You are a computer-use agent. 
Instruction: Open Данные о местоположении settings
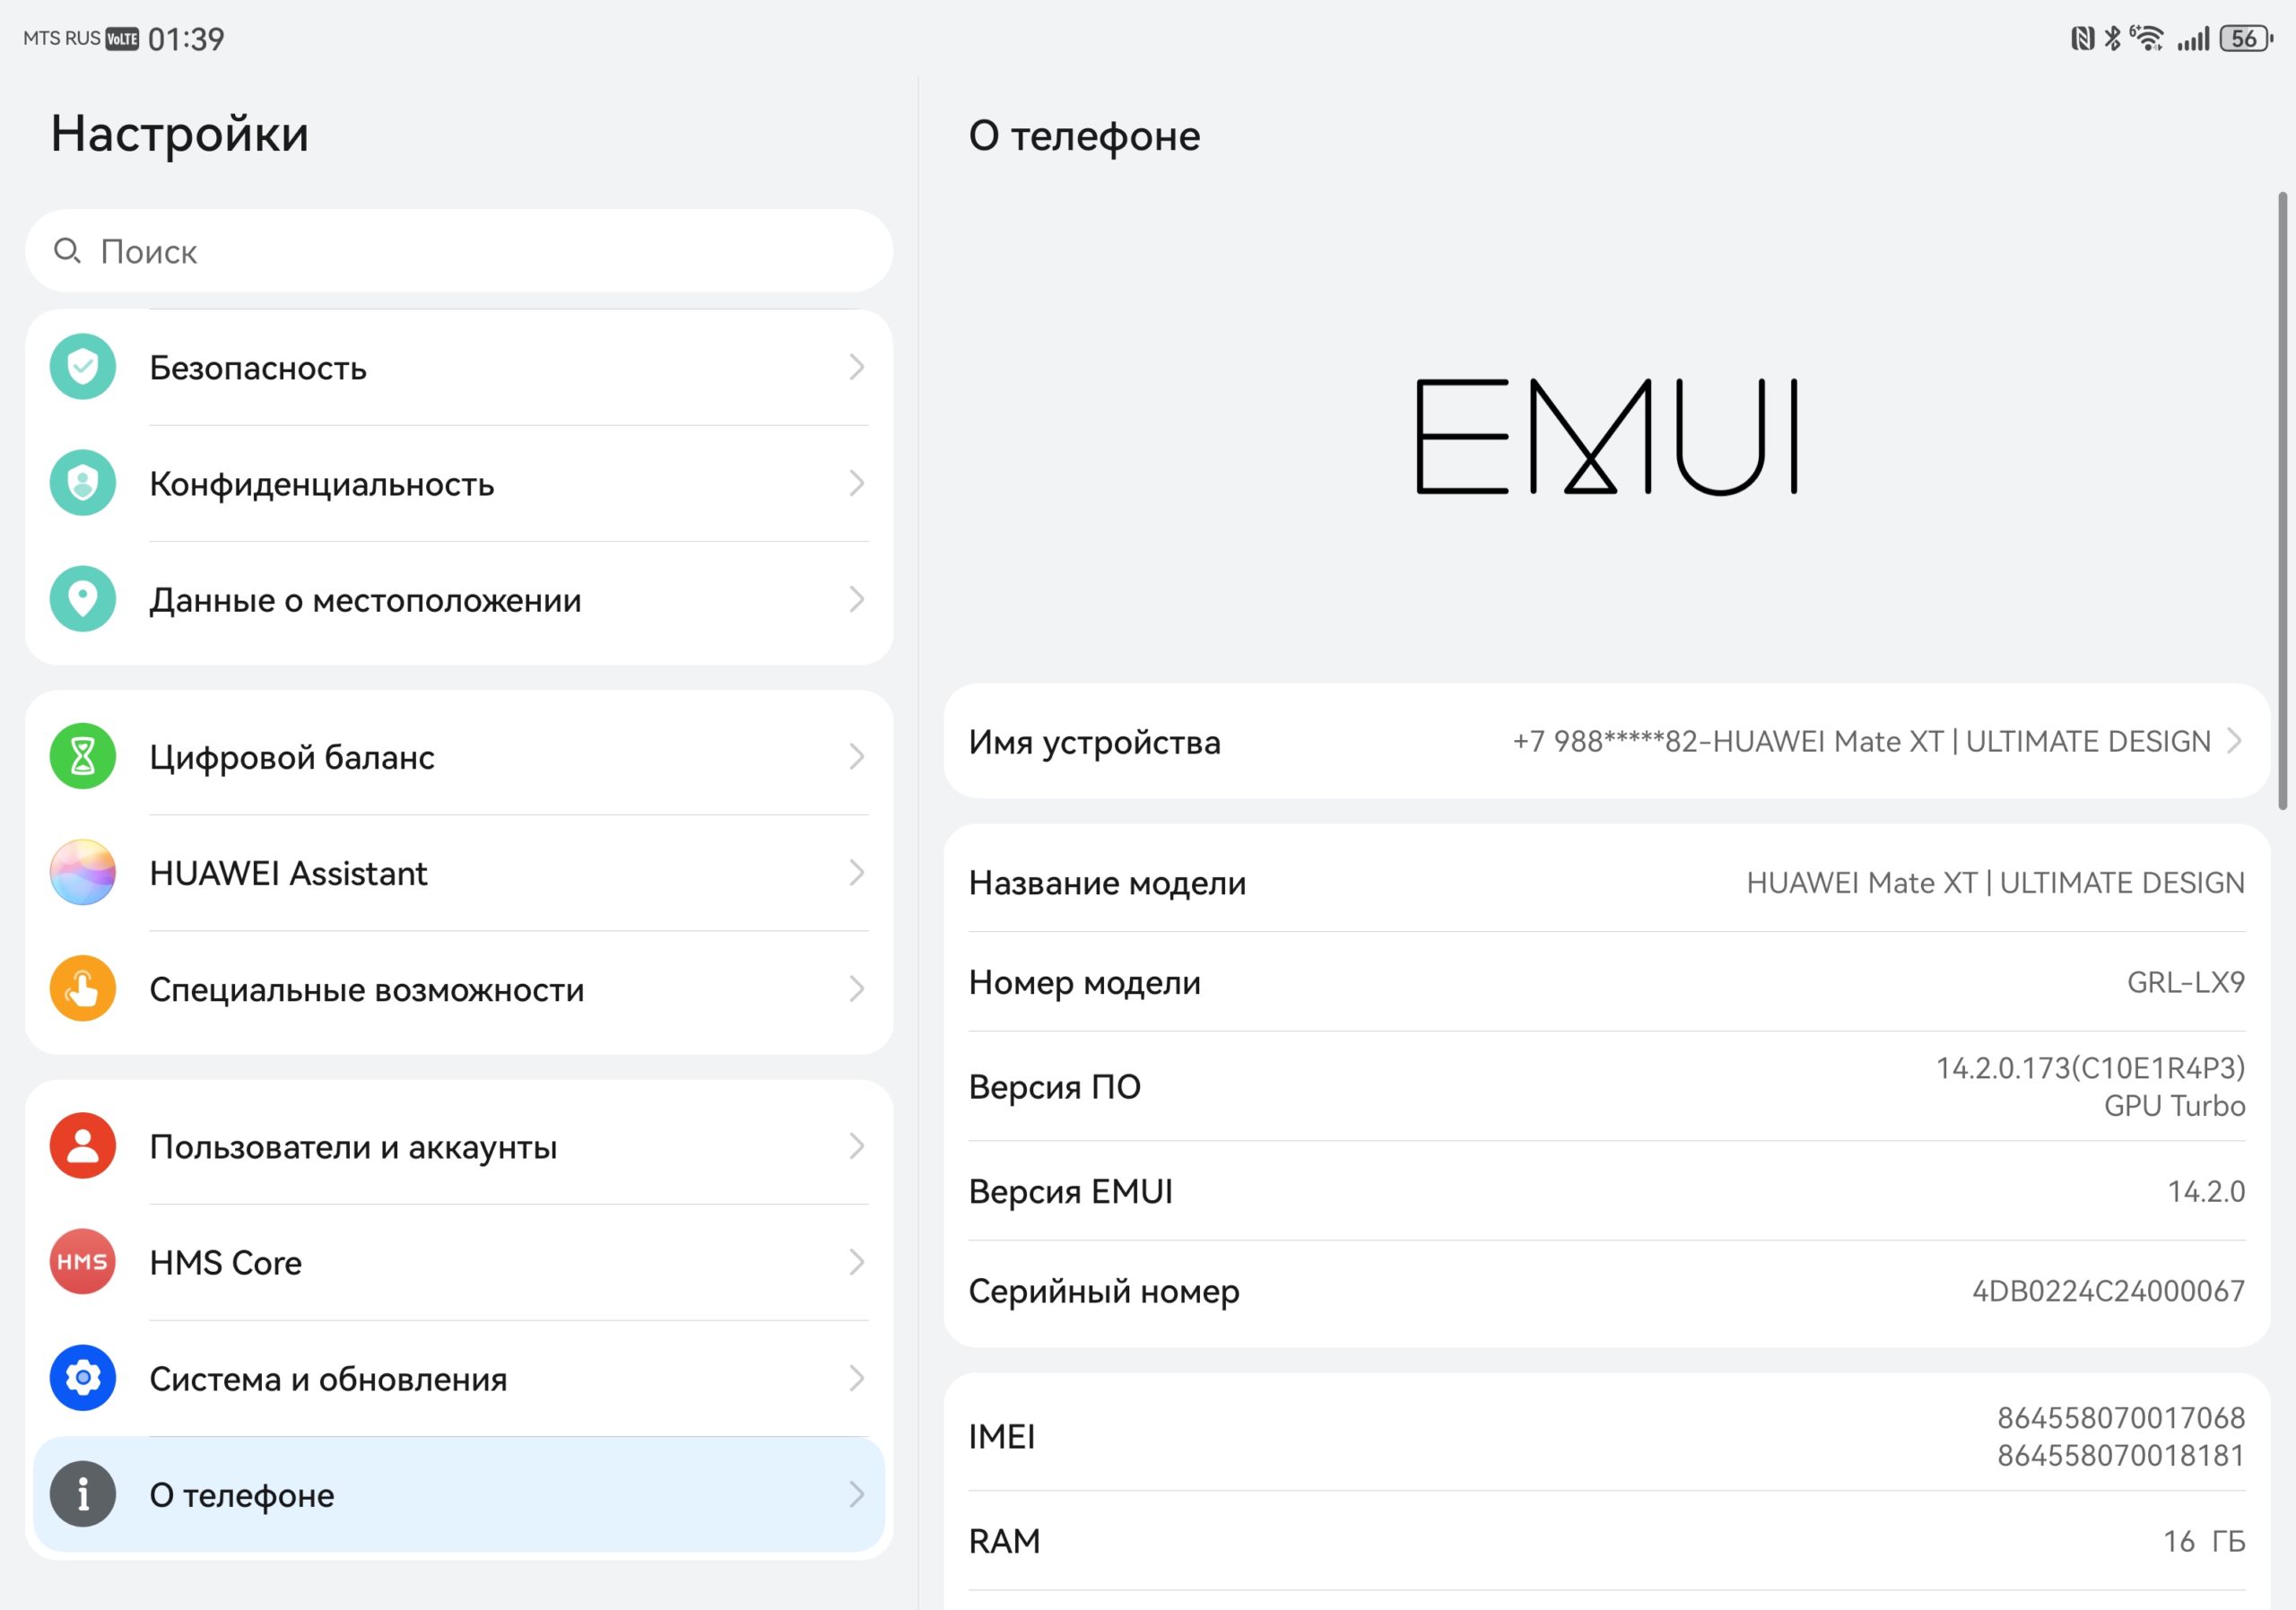(459, 599)
